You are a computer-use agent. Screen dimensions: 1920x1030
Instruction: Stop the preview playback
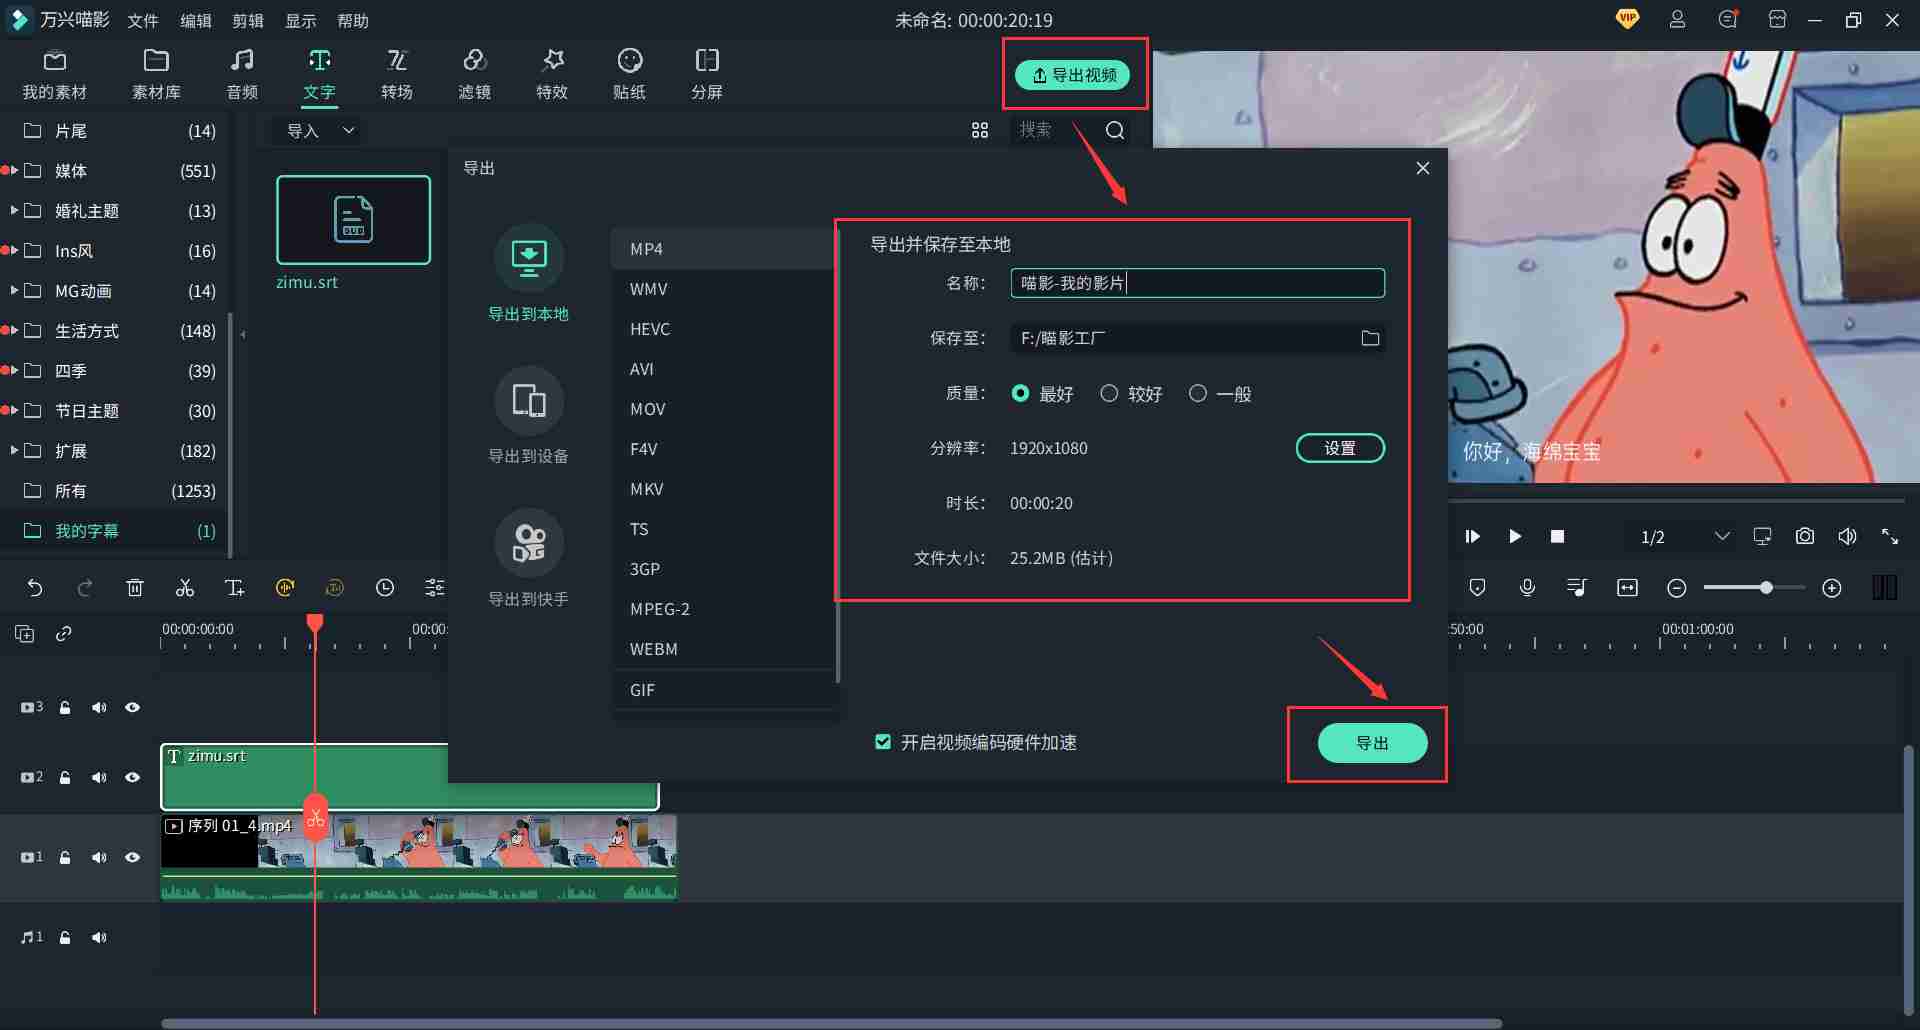click(1557, 537)
